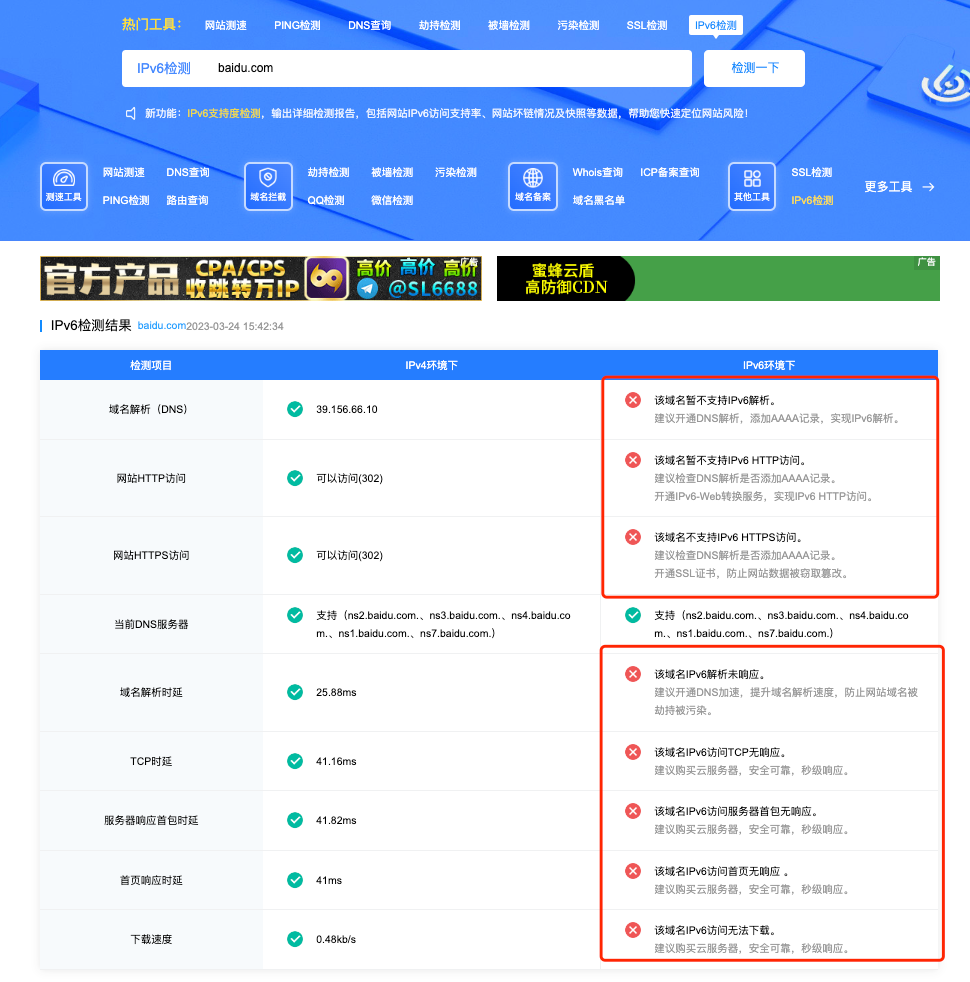Click the baidu.com link in results header
Screen dimensions: 970x982
click(x=161, y=326)
